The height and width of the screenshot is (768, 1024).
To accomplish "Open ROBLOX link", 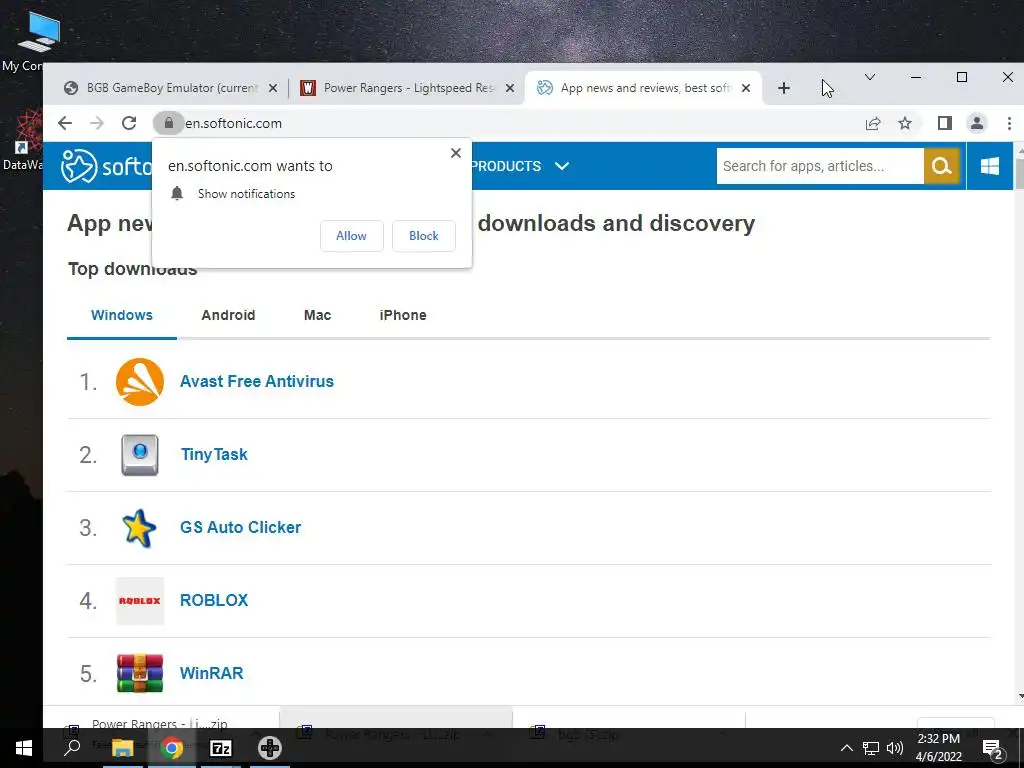I will tap(214, 600).
